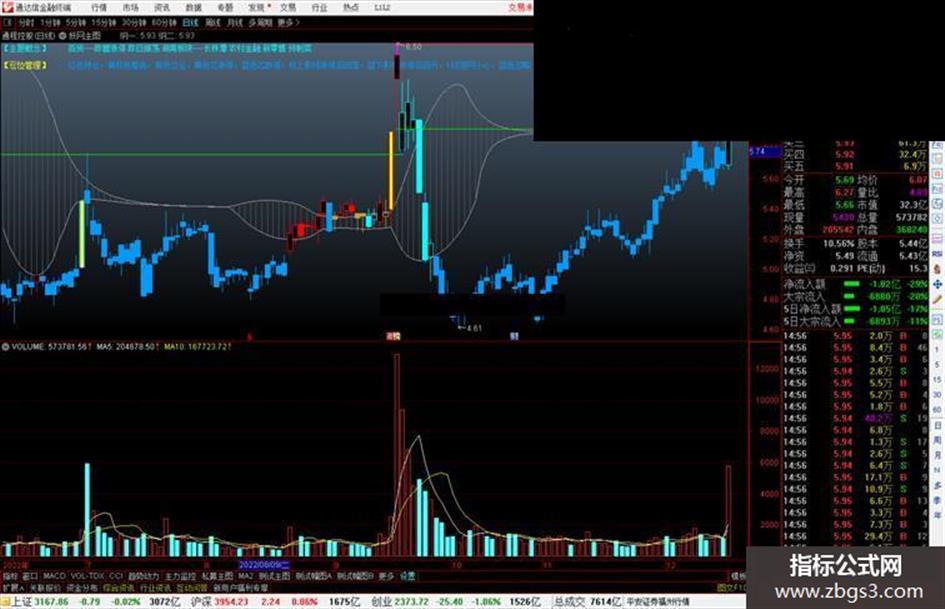The height and width of the screenshot is (609, 945).
Task: Open the 互动问答 tab
Action: [x=192, y=587]
